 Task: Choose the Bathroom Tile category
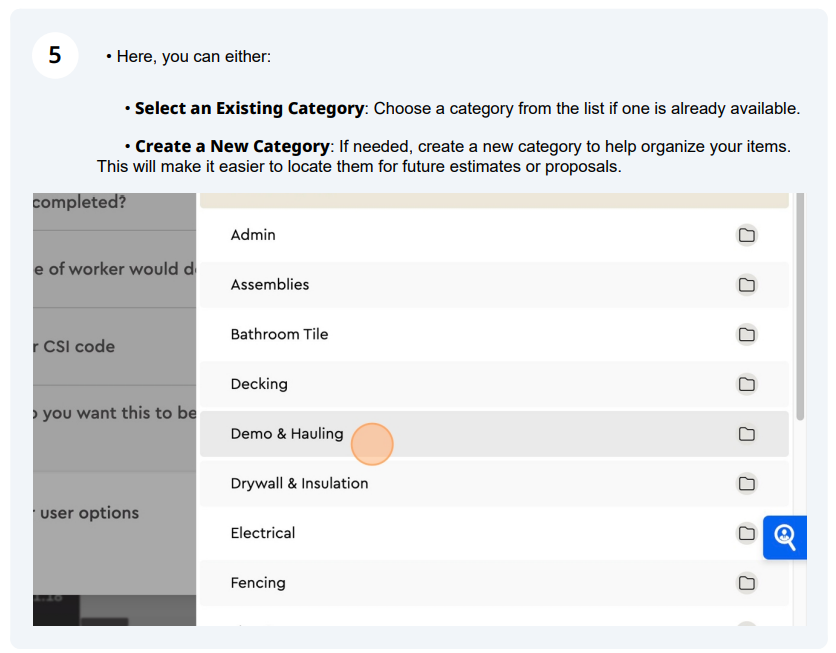point(494,334)
